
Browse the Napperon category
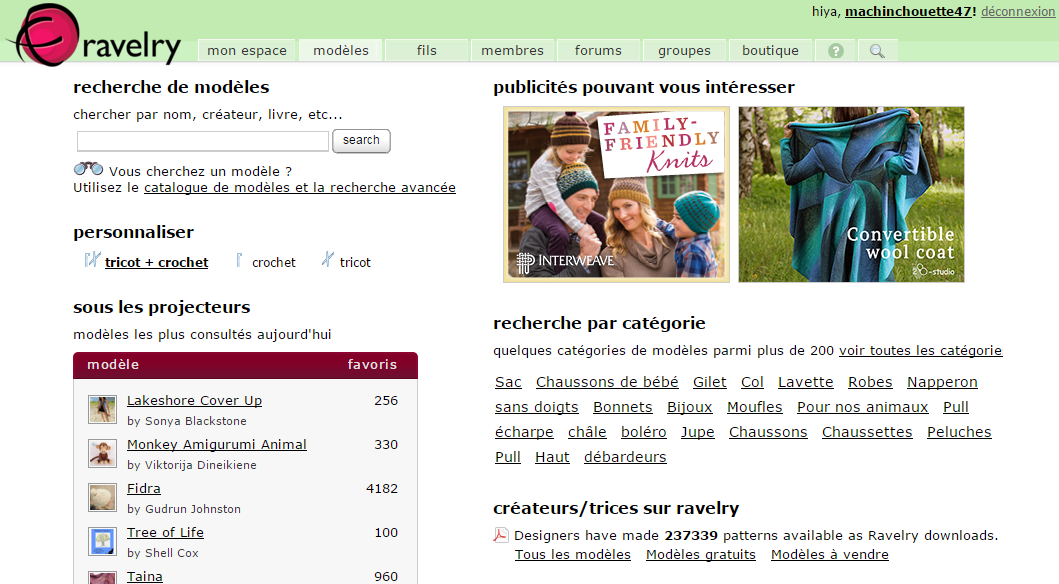[942, 382]
